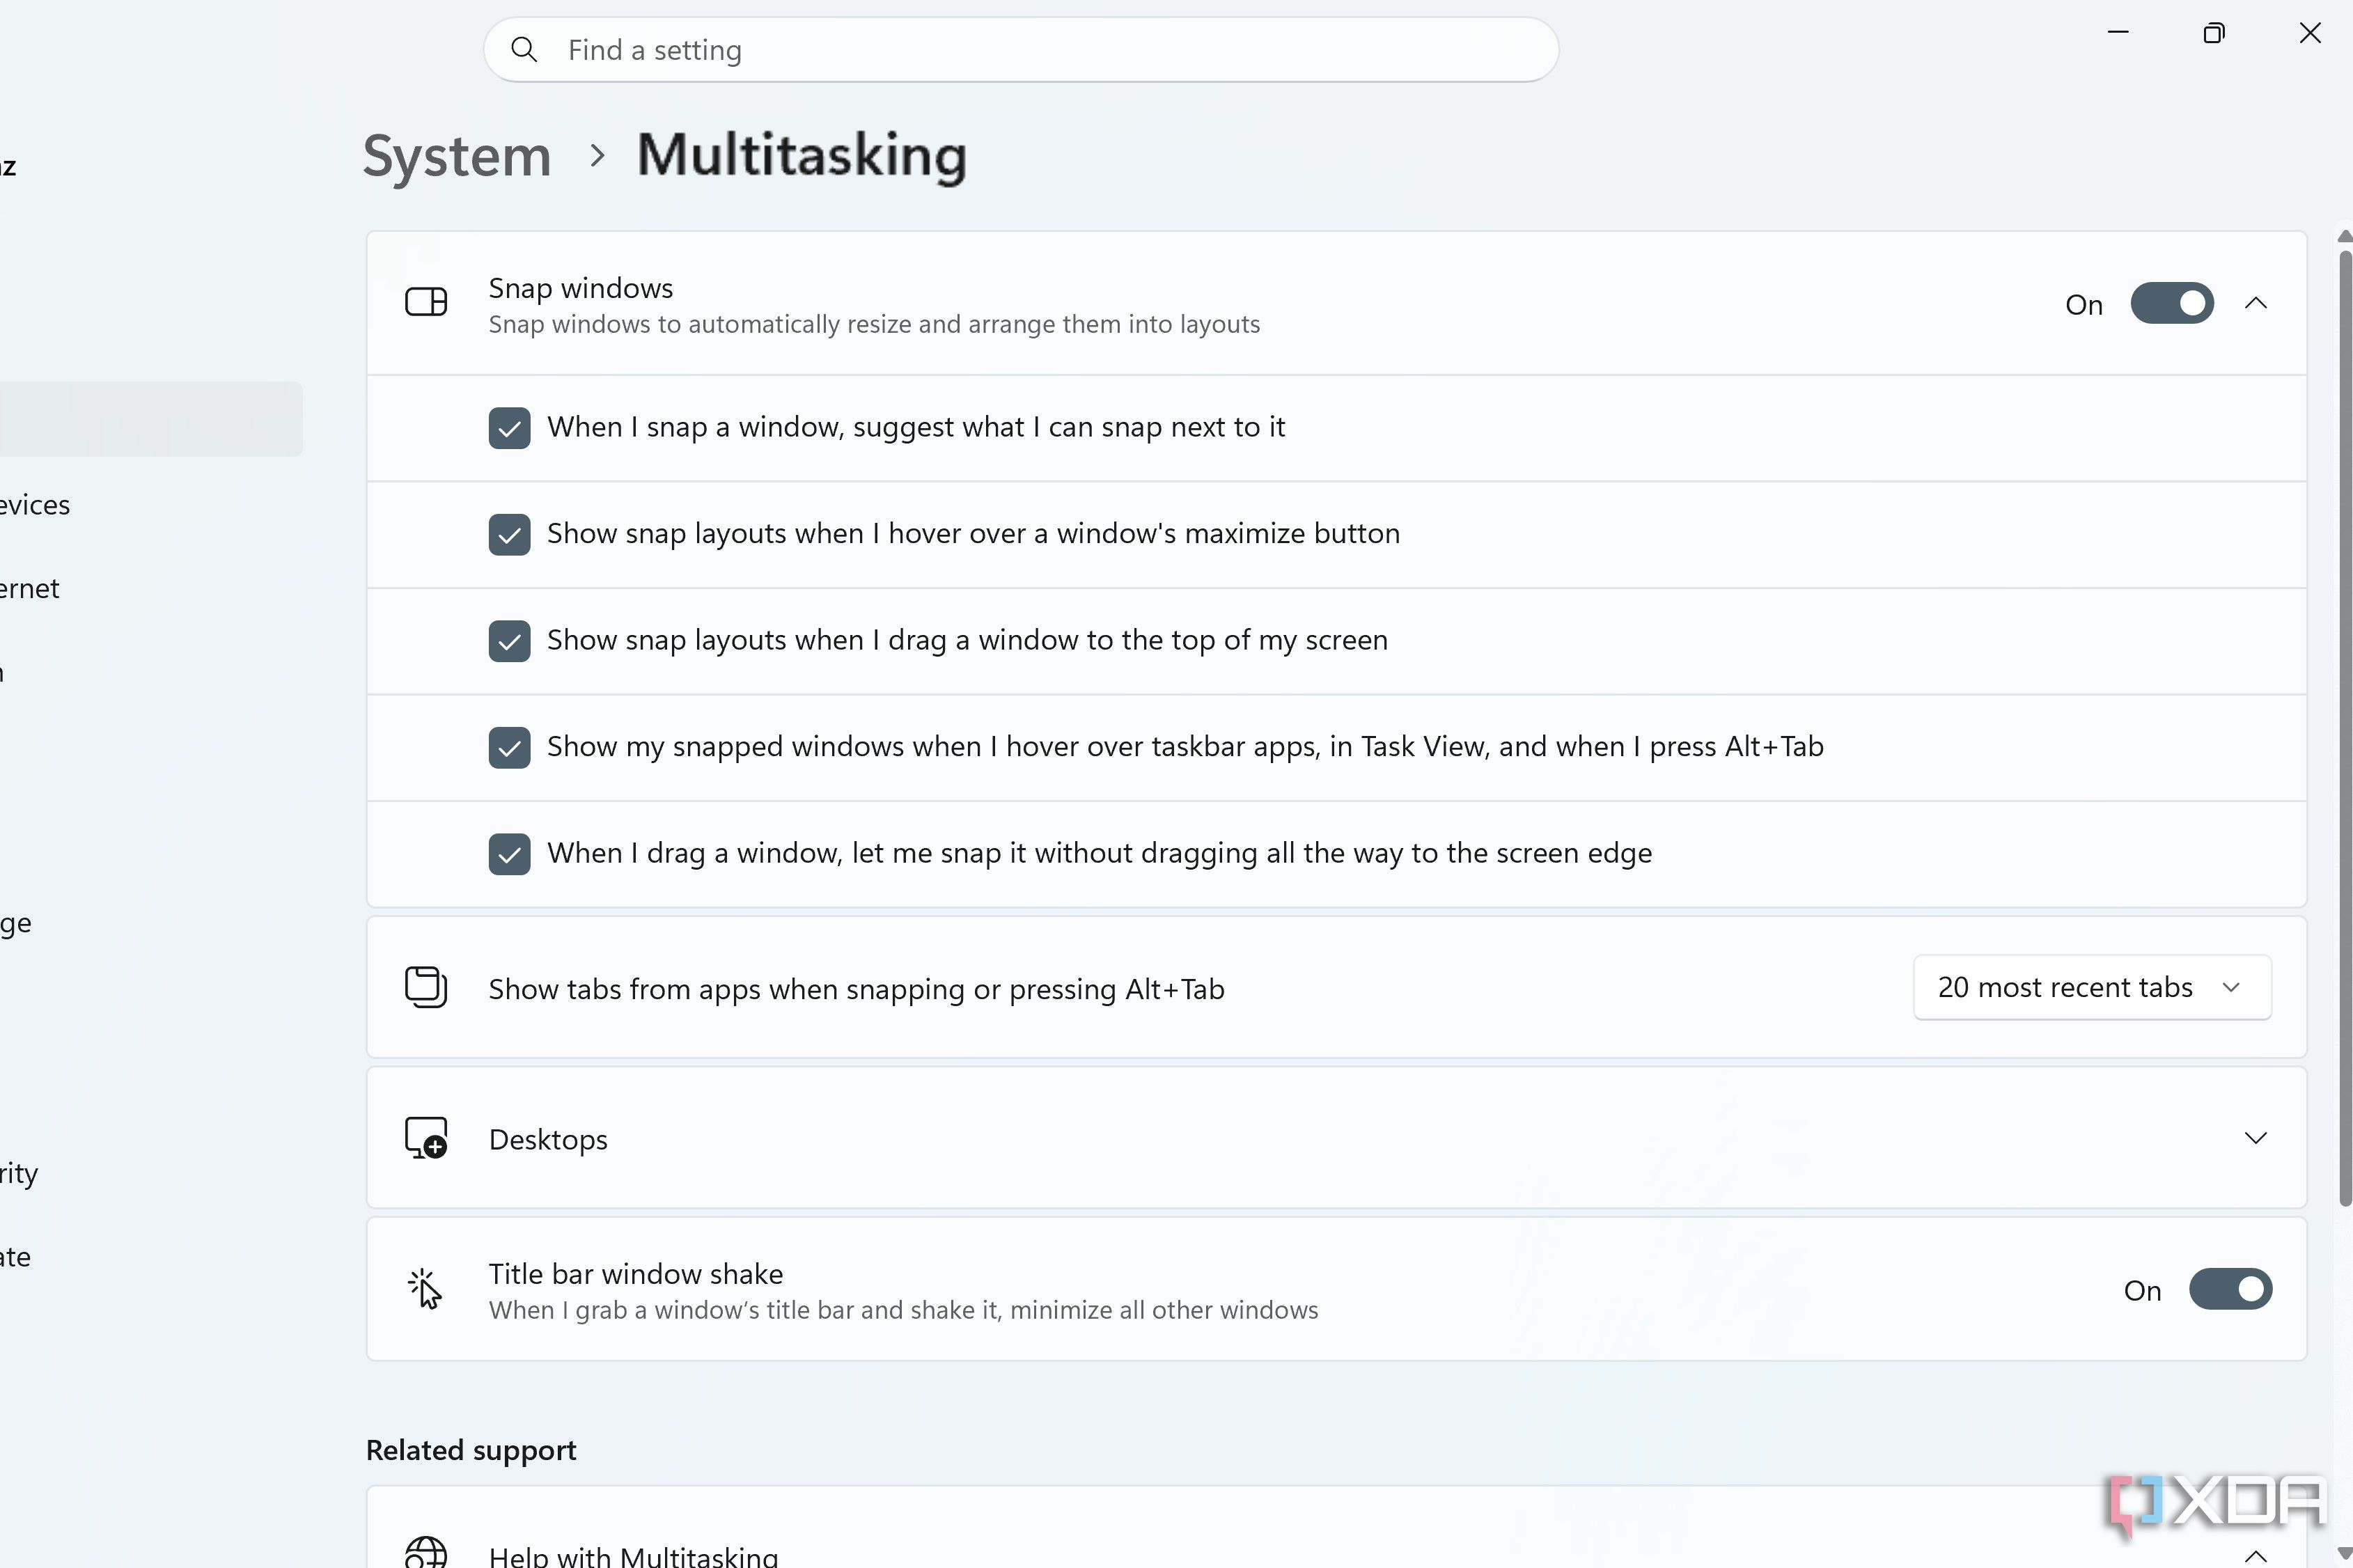Image resolution: width=2353 pixels, height=1568 pixels.
Task: Click the search magnifier icon
Action: (x=524, y=49)
